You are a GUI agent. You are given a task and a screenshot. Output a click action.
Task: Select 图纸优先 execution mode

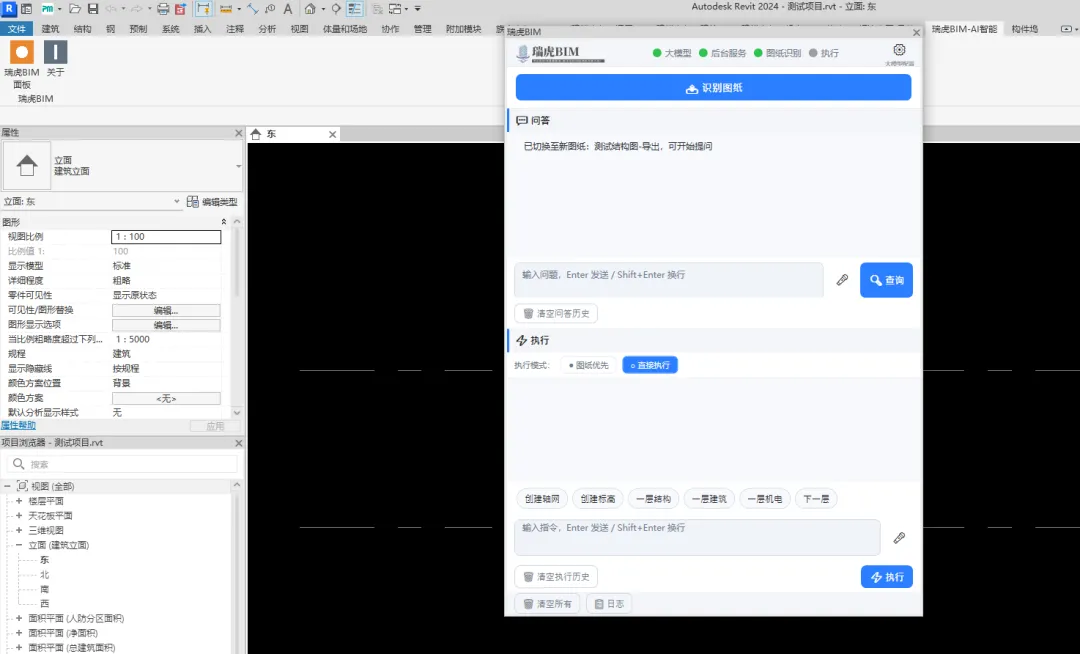click(588, 365)
